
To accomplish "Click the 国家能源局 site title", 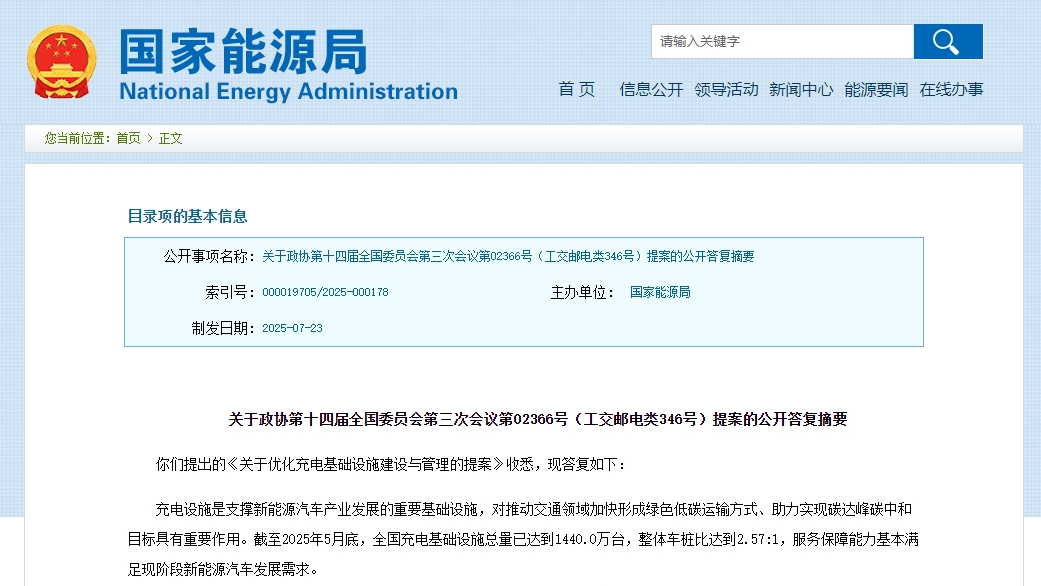I will point(244,52).
